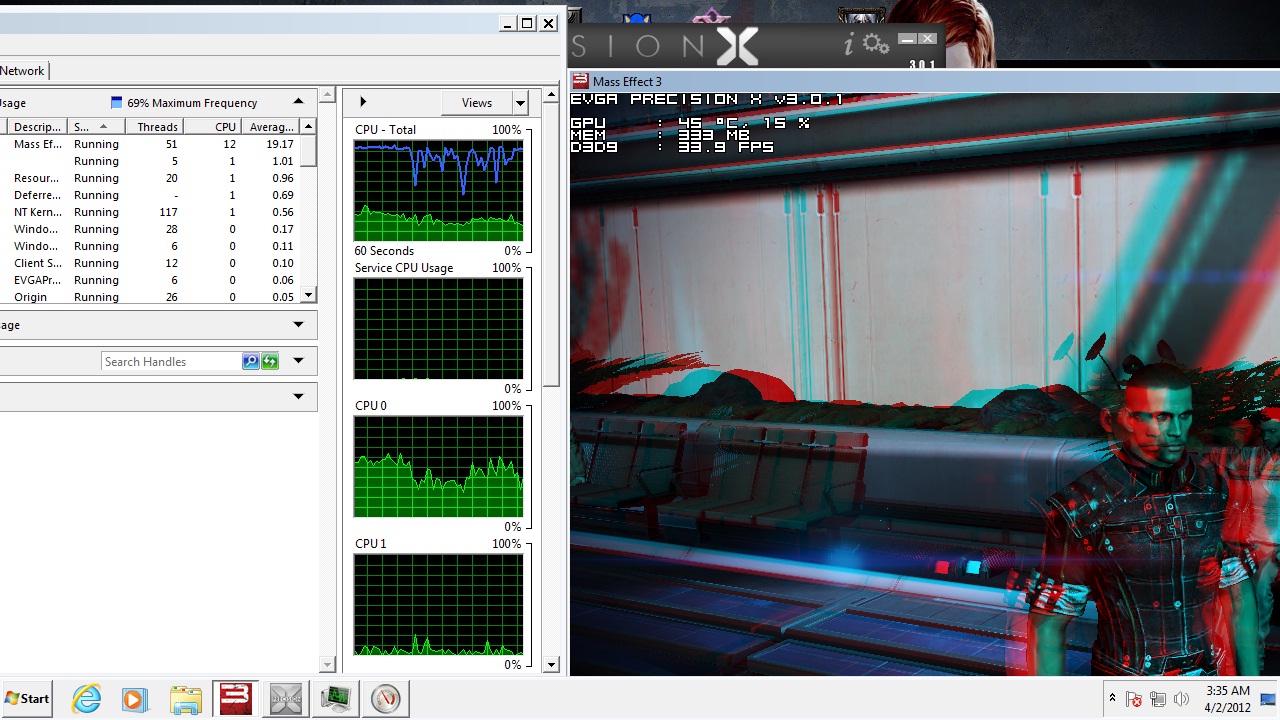Switch to EVGA Precision taskbar button

(x=285, y=699)
